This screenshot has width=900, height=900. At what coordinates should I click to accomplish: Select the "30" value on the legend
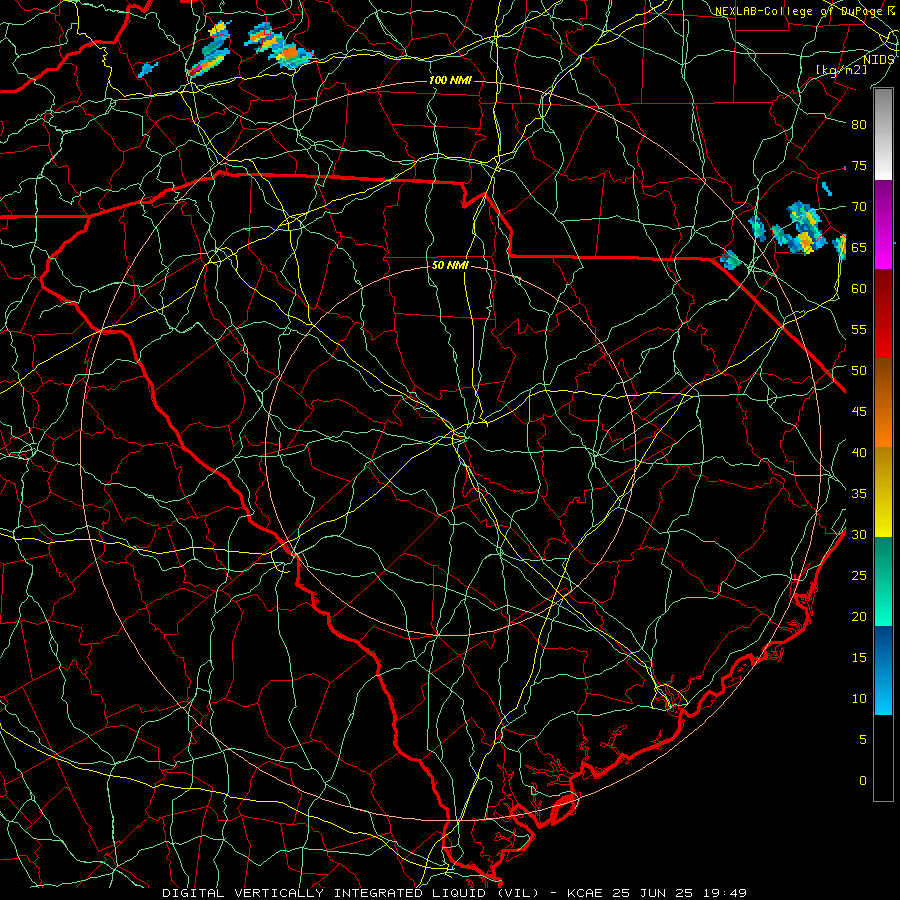tap(859, 534)
